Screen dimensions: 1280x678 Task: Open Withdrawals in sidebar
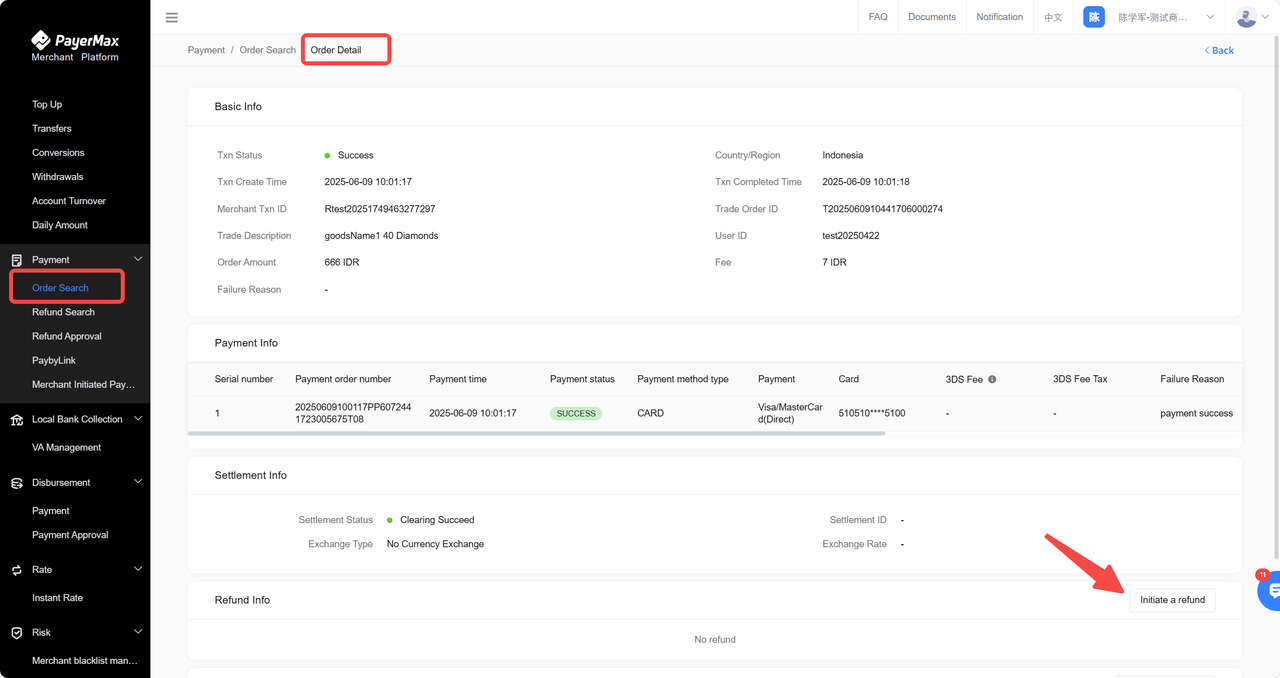point(58,177)
